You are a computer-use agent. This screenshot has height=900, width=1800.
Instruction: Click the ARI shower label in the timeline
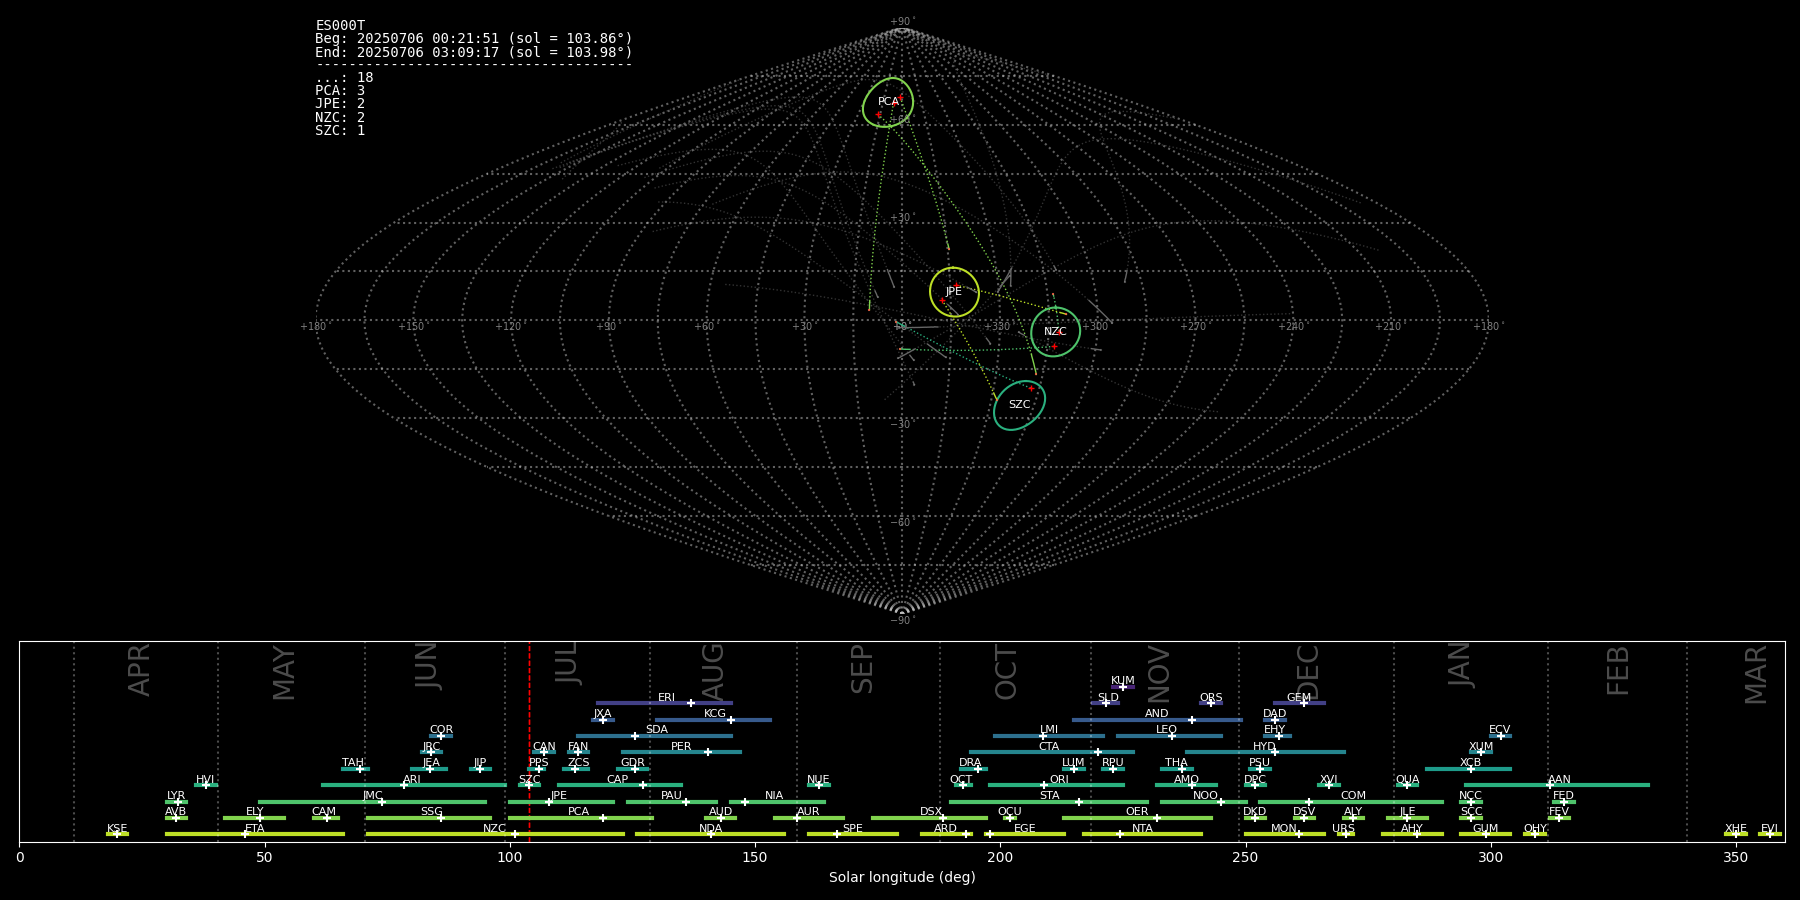click(411, 779)
